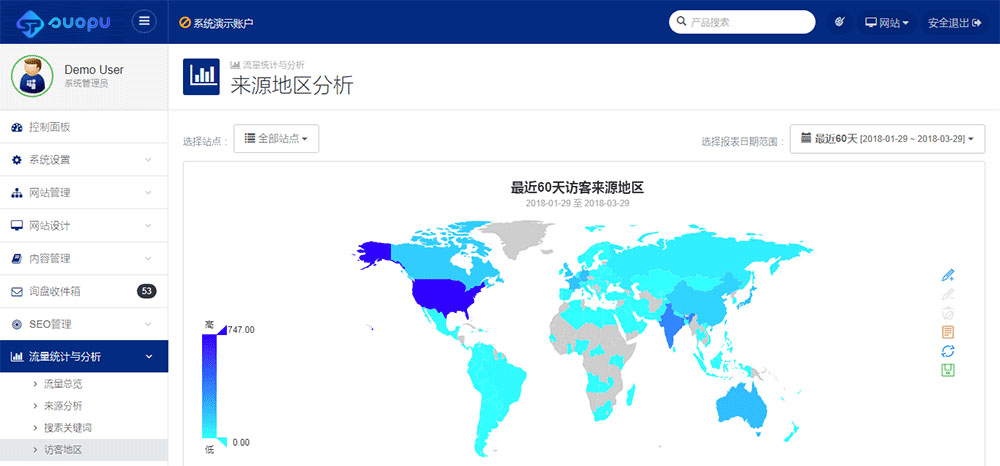Click the envelope icon next to 询盘收件箱
1000x466 pixels.
(17, 291)
